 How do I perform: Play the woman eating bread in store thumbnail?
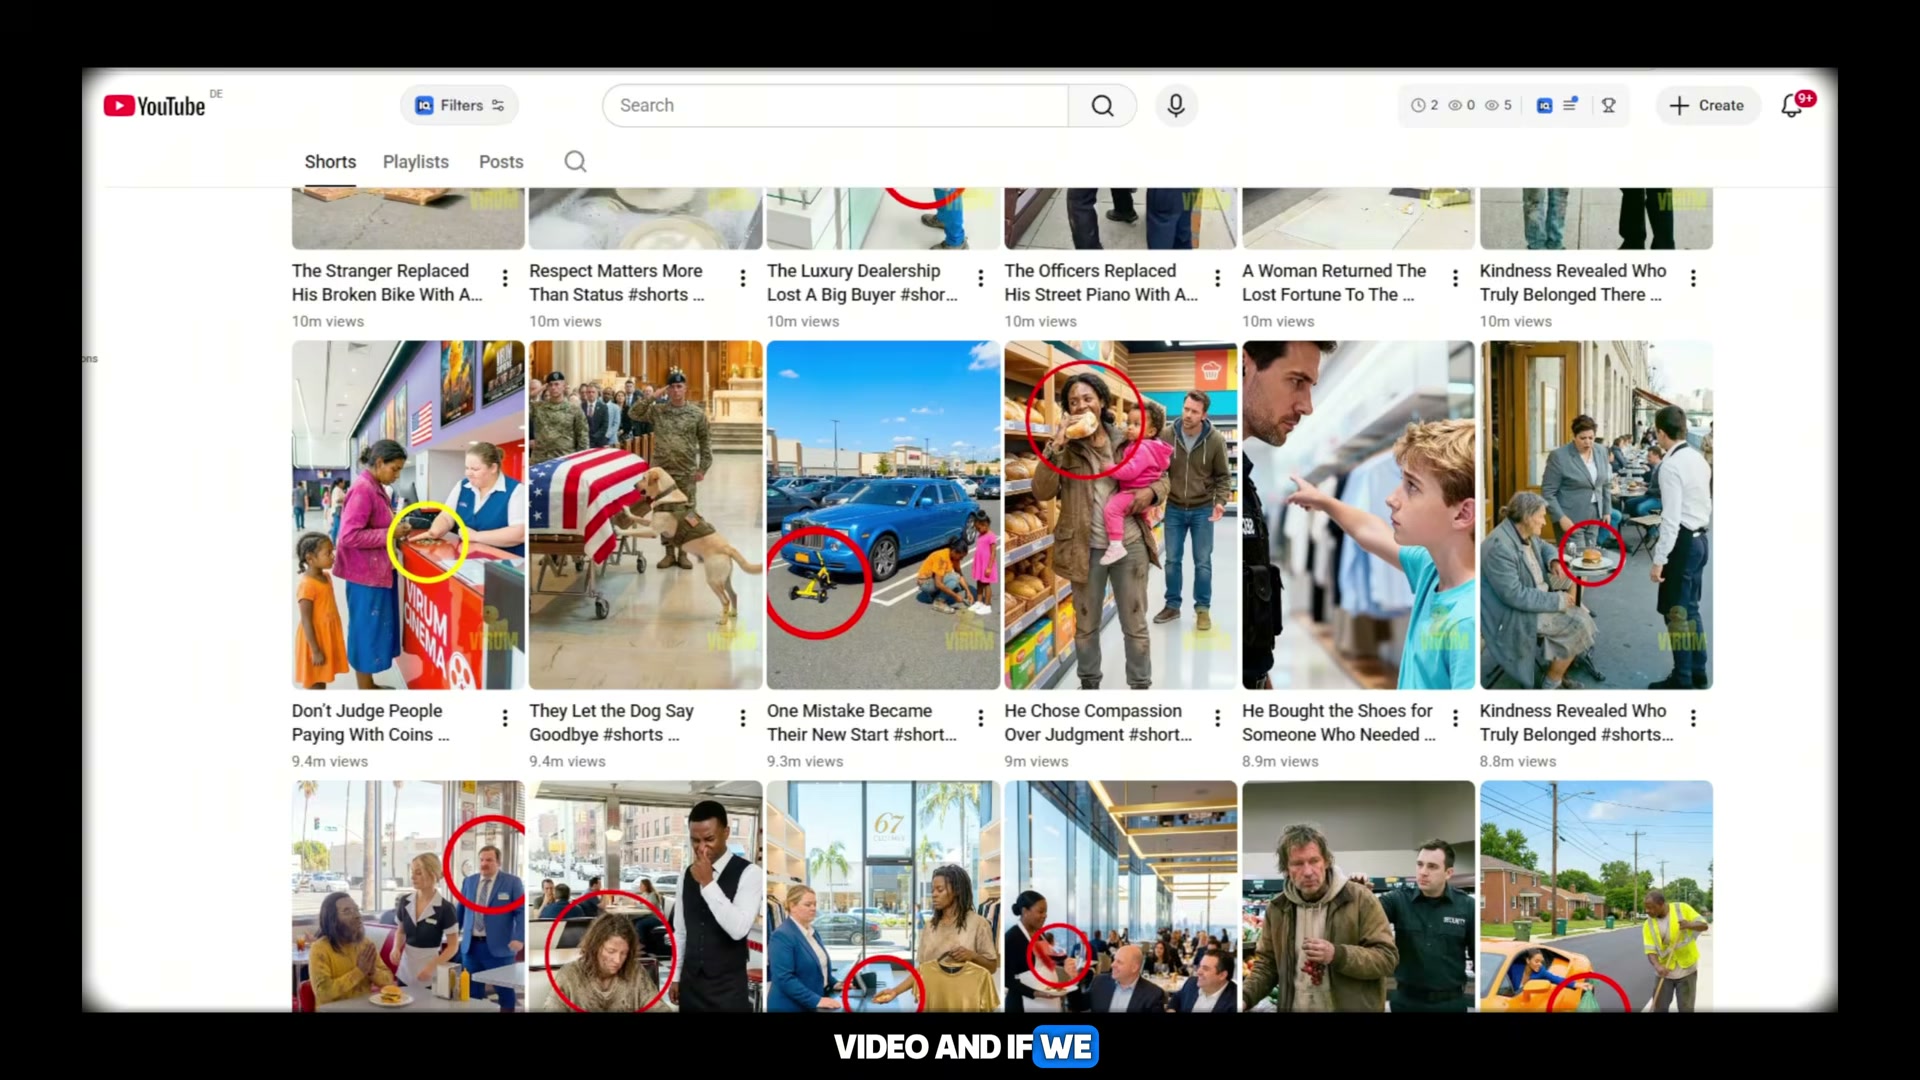(1121, 515)
